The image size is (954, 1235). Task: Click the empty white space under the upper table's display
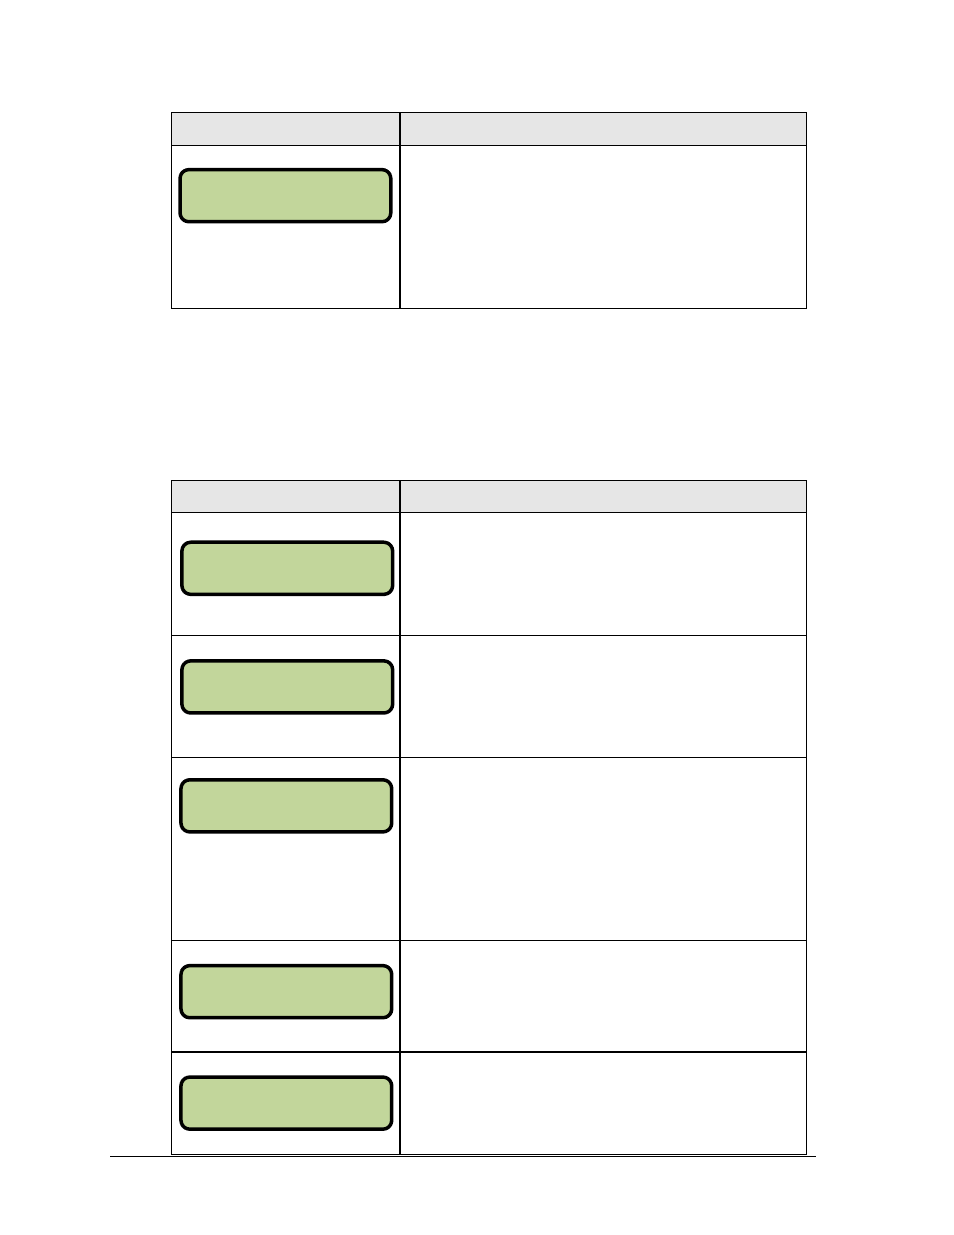pos(286,265)
